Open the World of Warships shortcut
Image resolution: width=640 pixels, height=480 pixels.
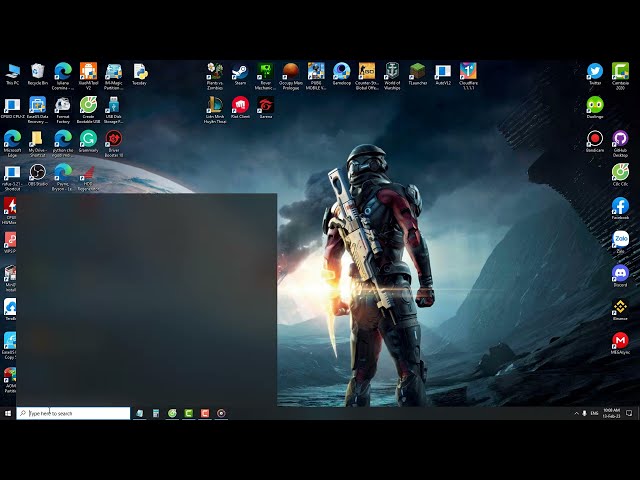392,76
